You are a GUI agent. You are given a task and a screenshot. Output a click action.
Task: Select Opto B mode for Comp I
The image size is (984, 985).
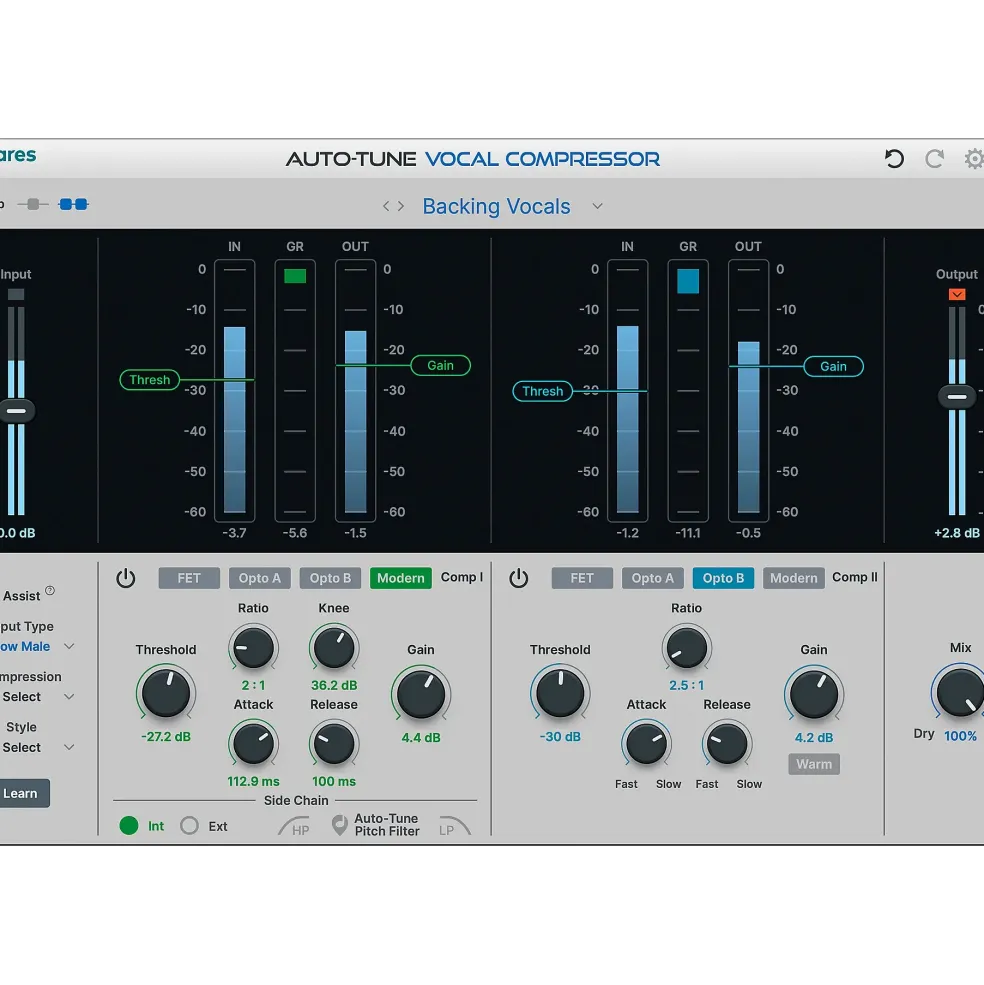click(331, 578)
